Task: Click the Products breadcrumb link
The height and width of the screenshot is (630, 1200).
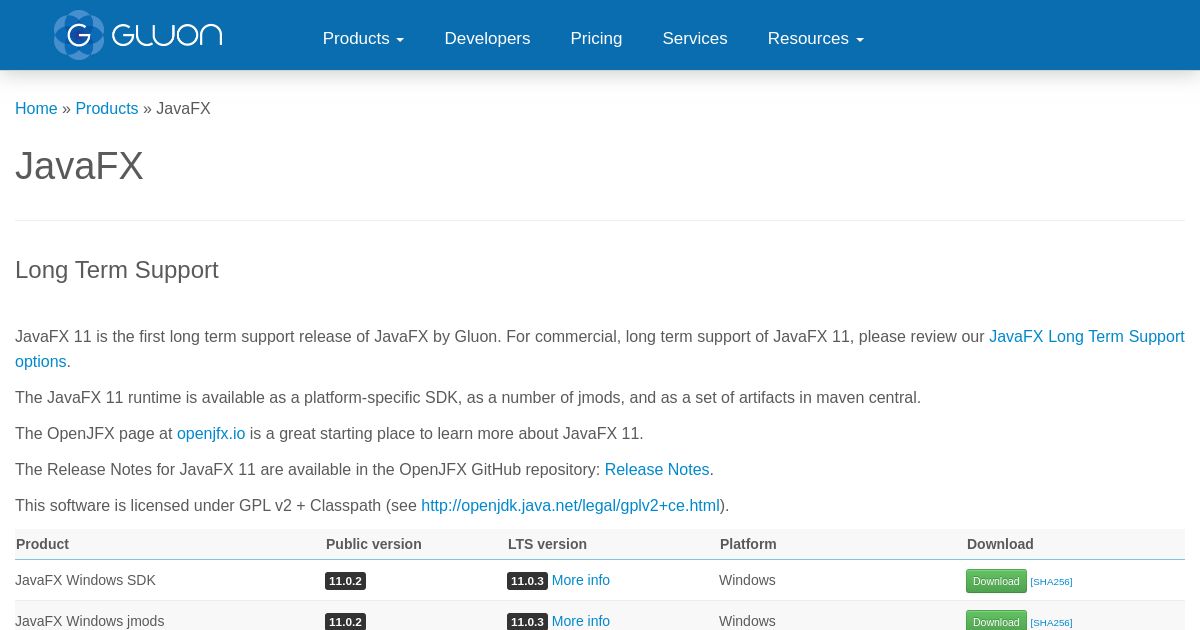Action: 107,108
